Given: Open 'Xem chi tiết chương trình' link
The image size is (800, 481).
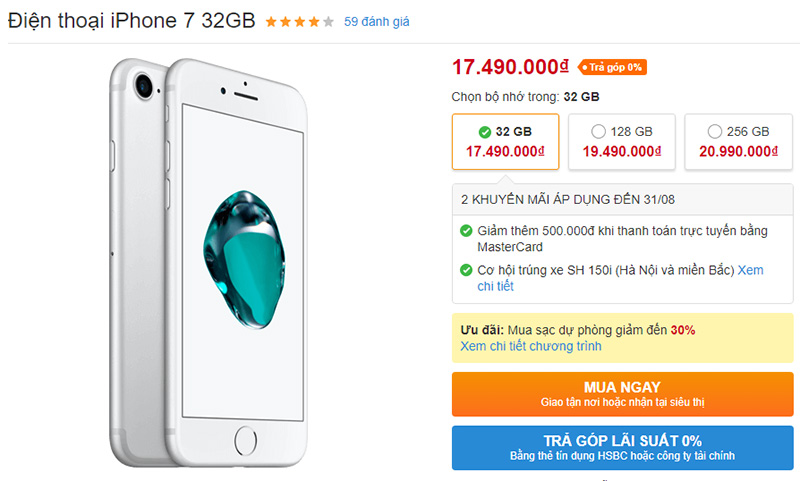Looking at the screenshot, I should click(531, 347).
